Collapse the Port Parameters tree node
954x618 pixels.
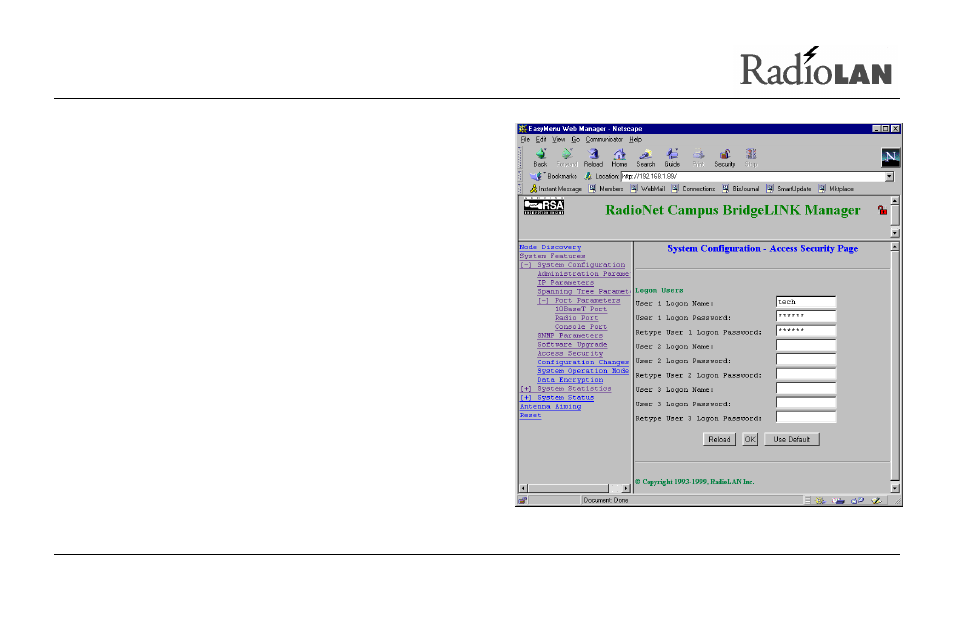click(543, 300)
